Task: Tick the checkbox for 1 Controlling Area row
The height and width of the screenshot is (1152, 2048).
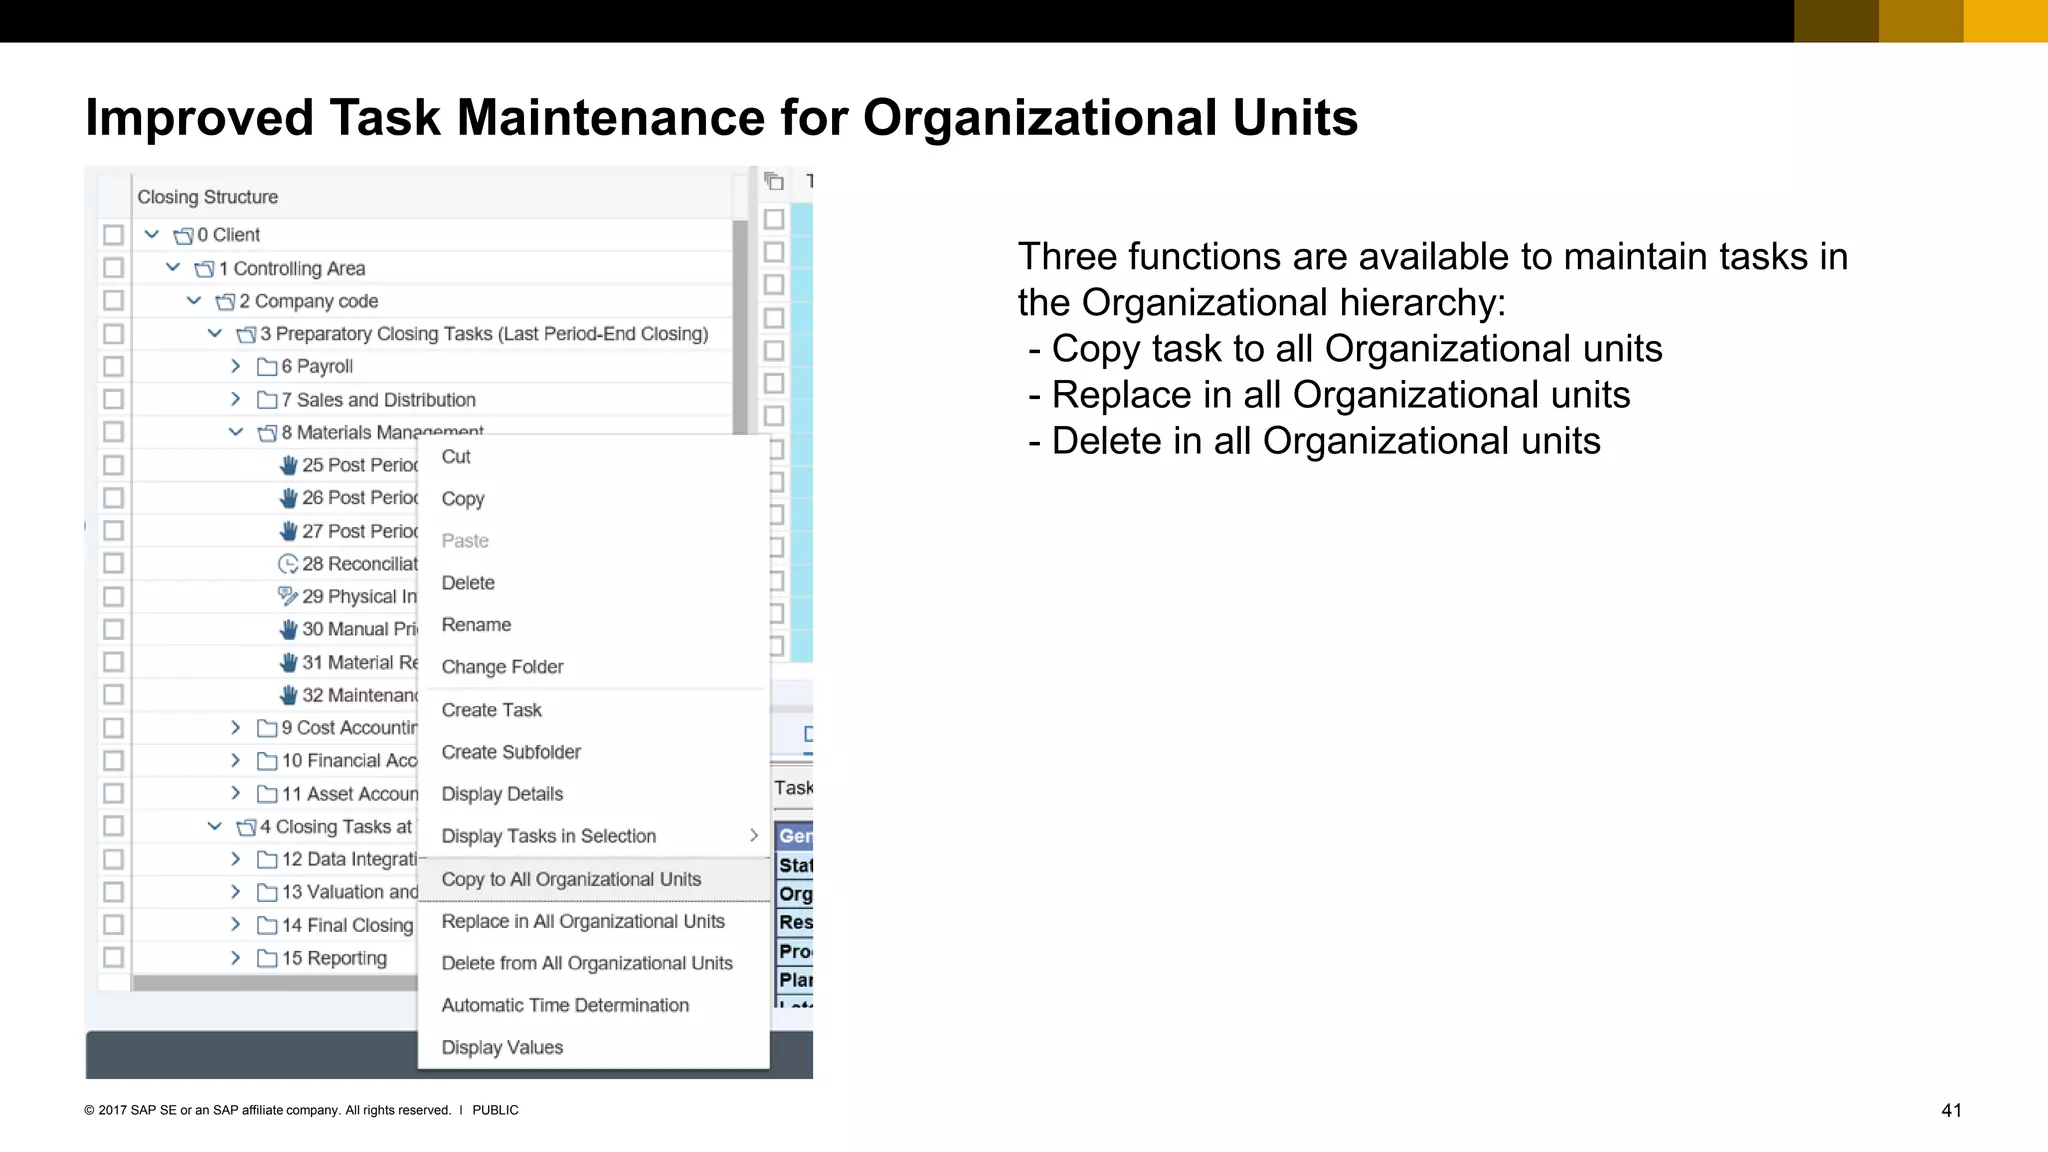Action: [113, 268]
